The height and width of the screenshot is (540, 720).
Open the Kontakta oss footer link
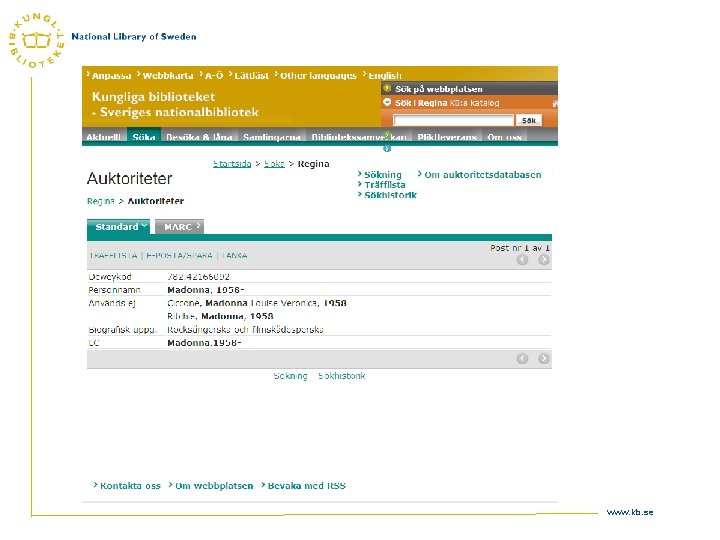pyautogui.click(x=130, y=486)
